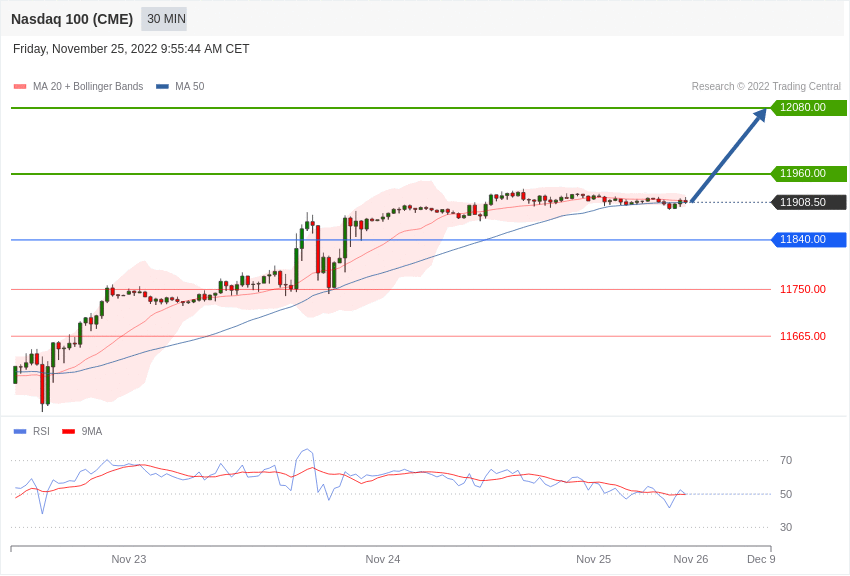Screen dimensions: 850x576
Task: Click the RSI 70 level label
Action: tap(785, 461)
